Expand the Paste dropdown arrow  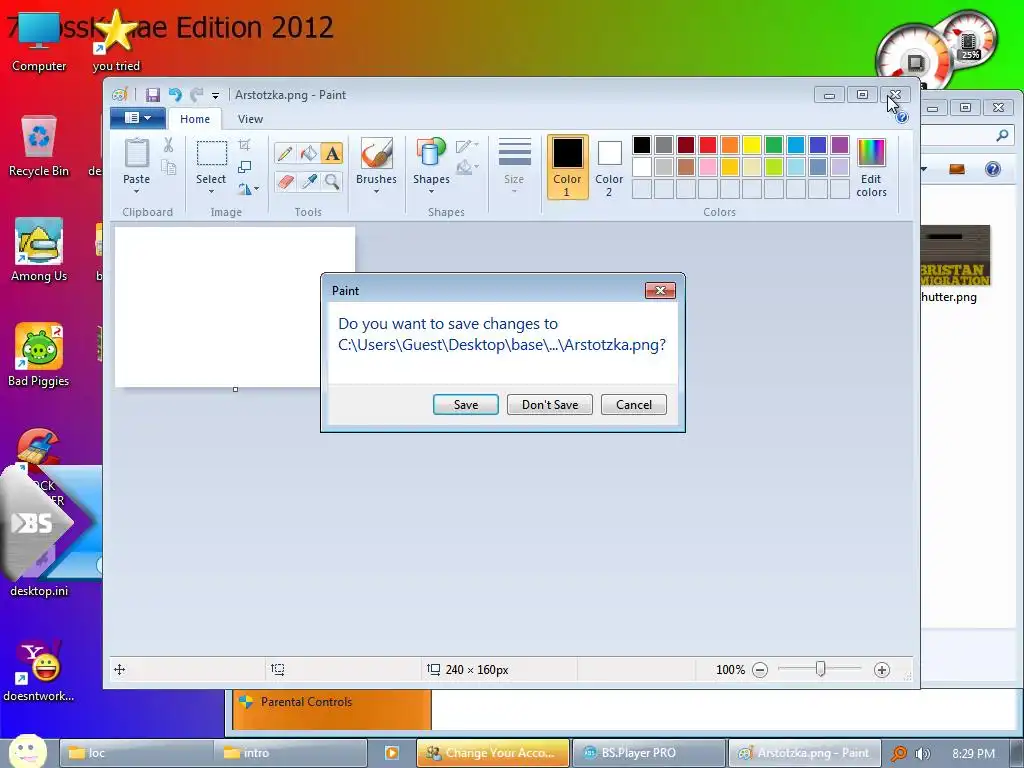(x=136, y=192)
